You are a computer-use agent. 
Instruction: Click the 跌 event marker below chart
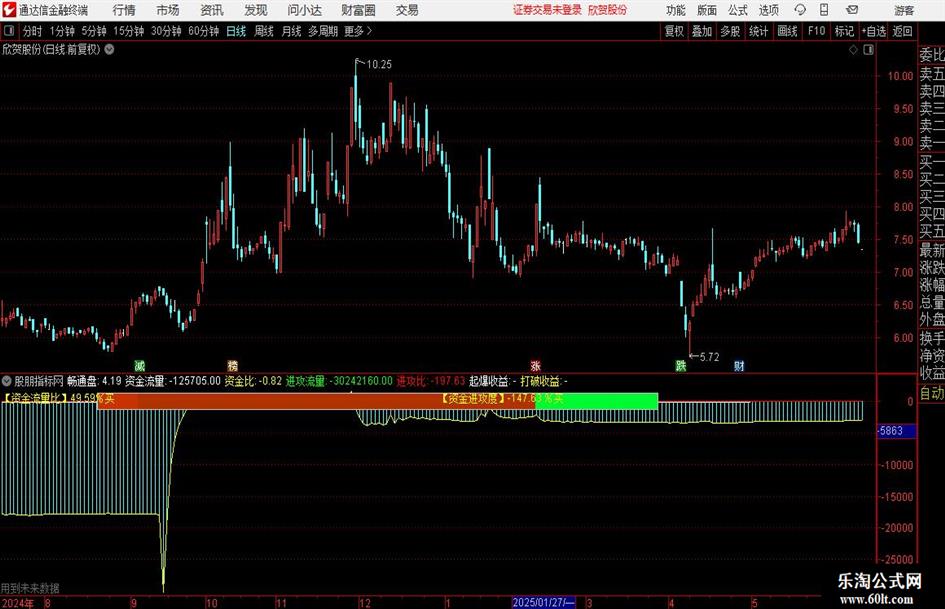click(680, 365)
